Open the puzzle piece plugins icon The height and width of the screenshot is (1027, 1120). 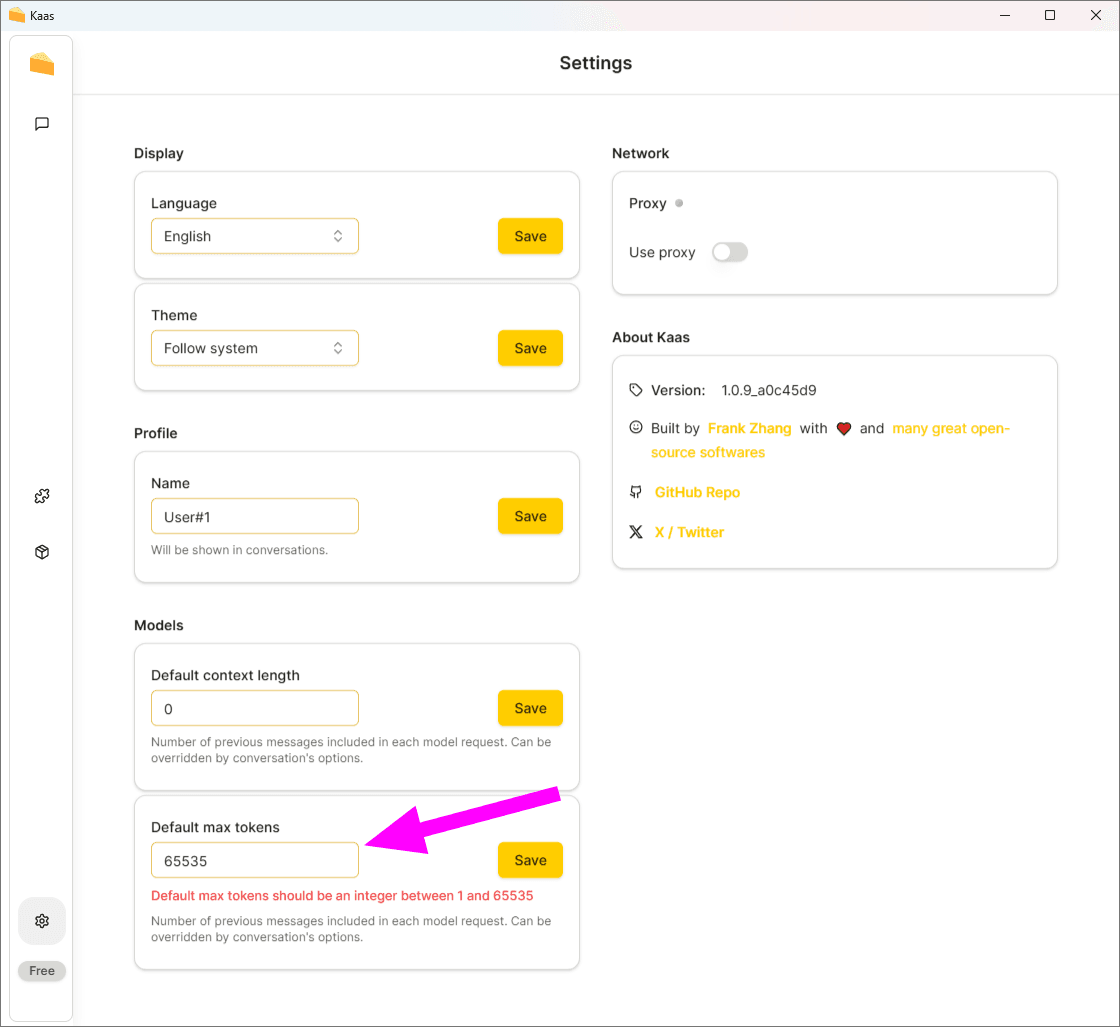(x=42, y=496)
